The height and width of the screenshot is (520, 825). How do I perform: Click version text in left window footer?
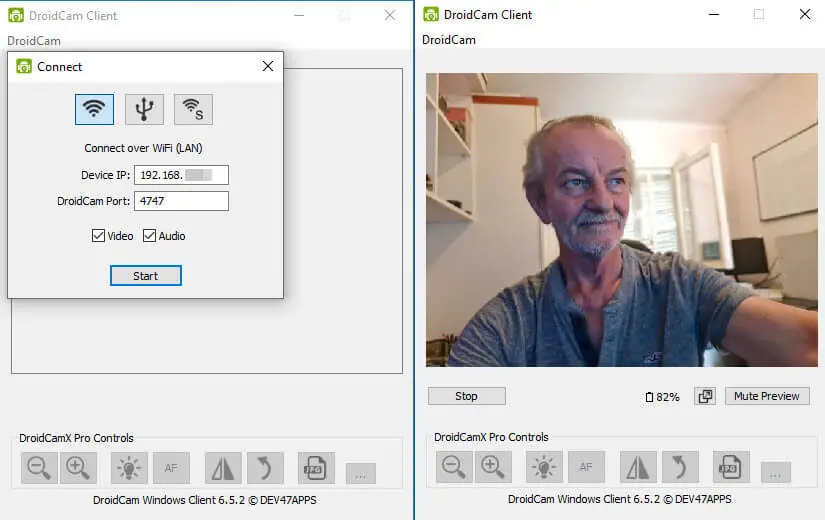(205, 500)
